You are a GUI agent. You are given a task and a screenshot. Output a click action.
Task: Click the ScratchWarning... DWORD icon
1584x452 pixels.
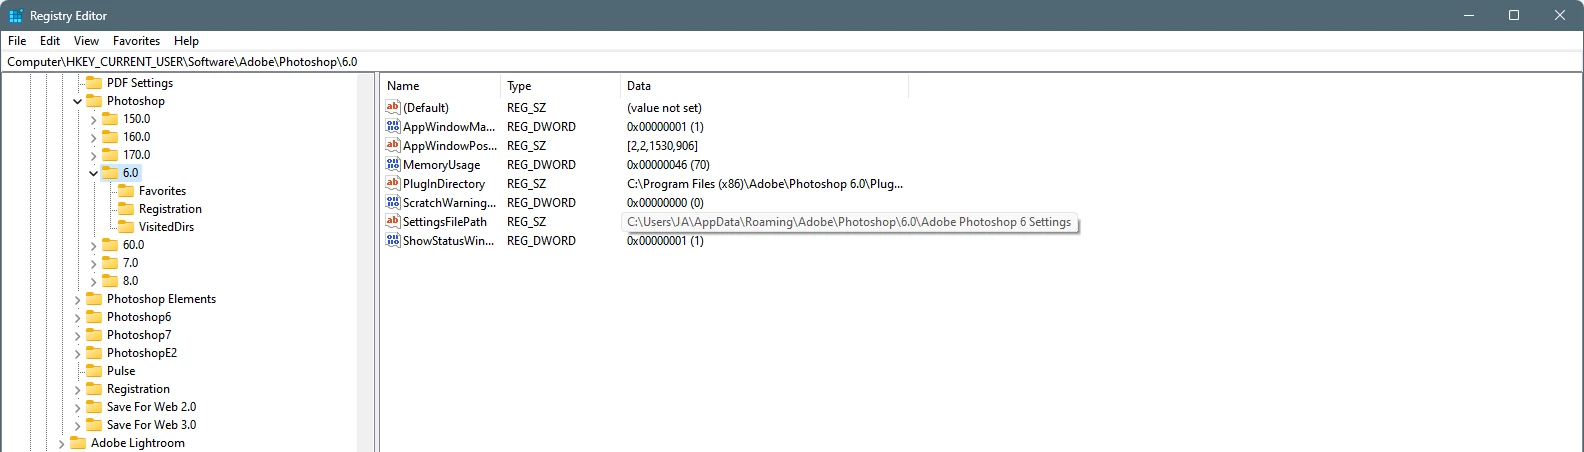tap(393, 202)
